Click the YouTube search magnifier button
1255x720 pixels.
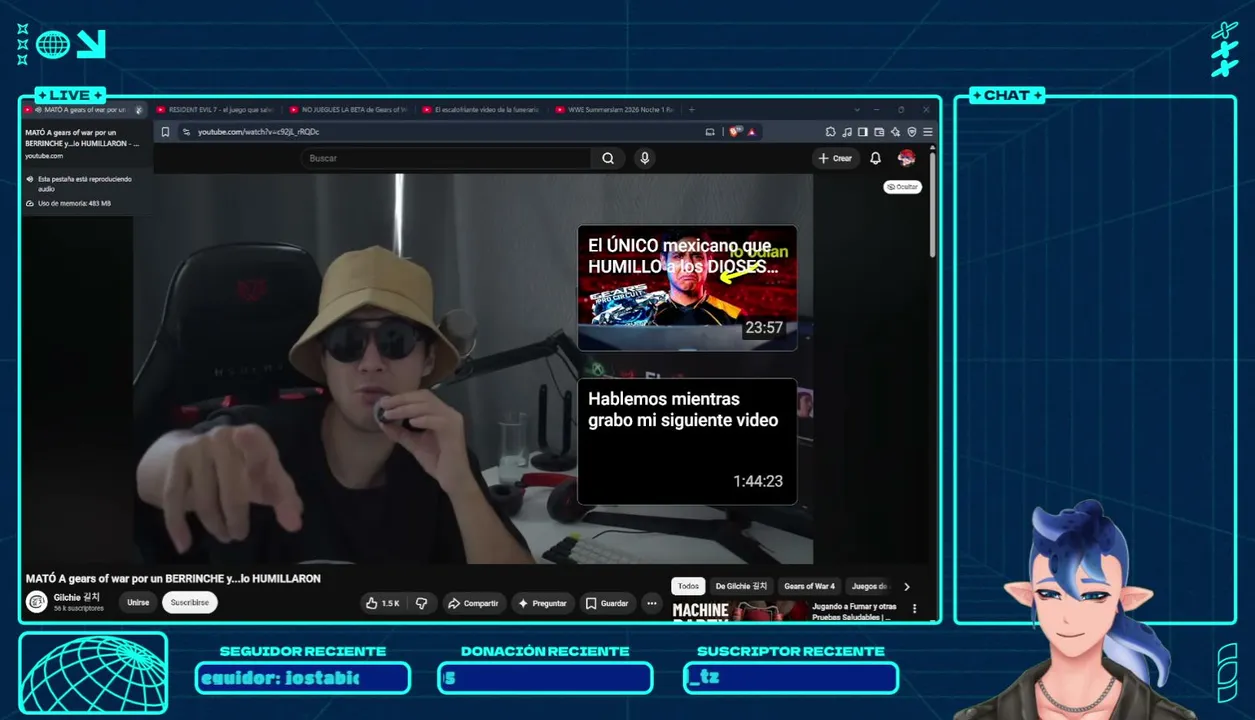[608, 158]
